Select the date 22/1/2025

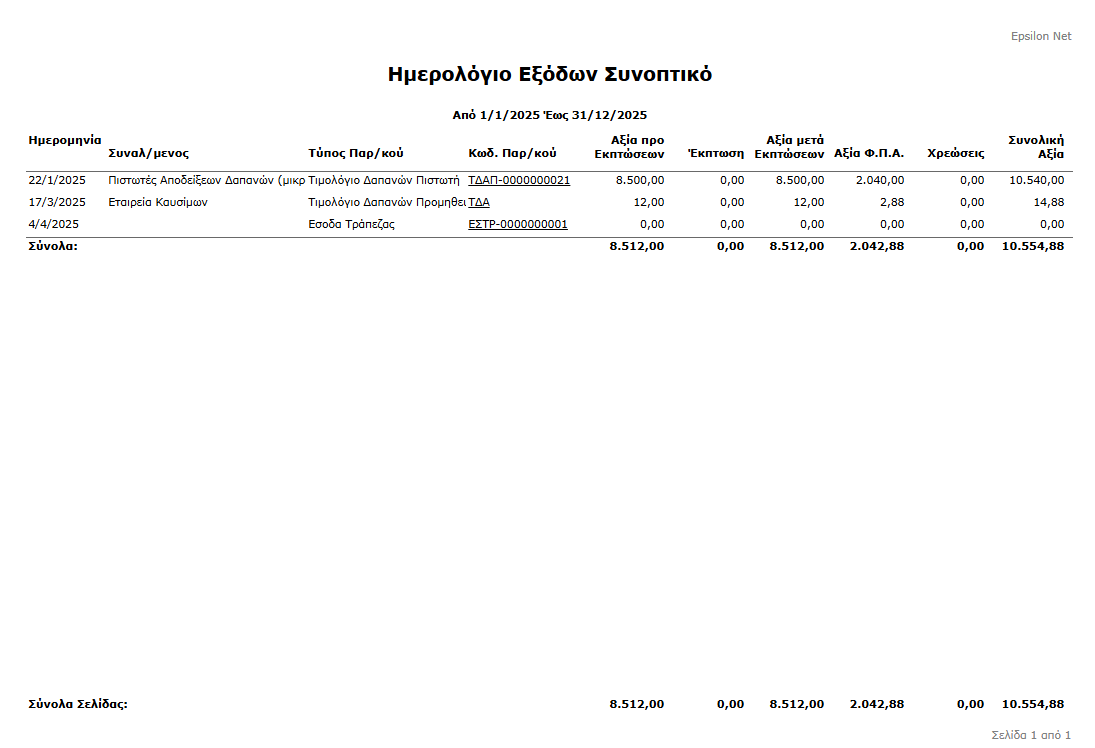(x=57, y=180)
